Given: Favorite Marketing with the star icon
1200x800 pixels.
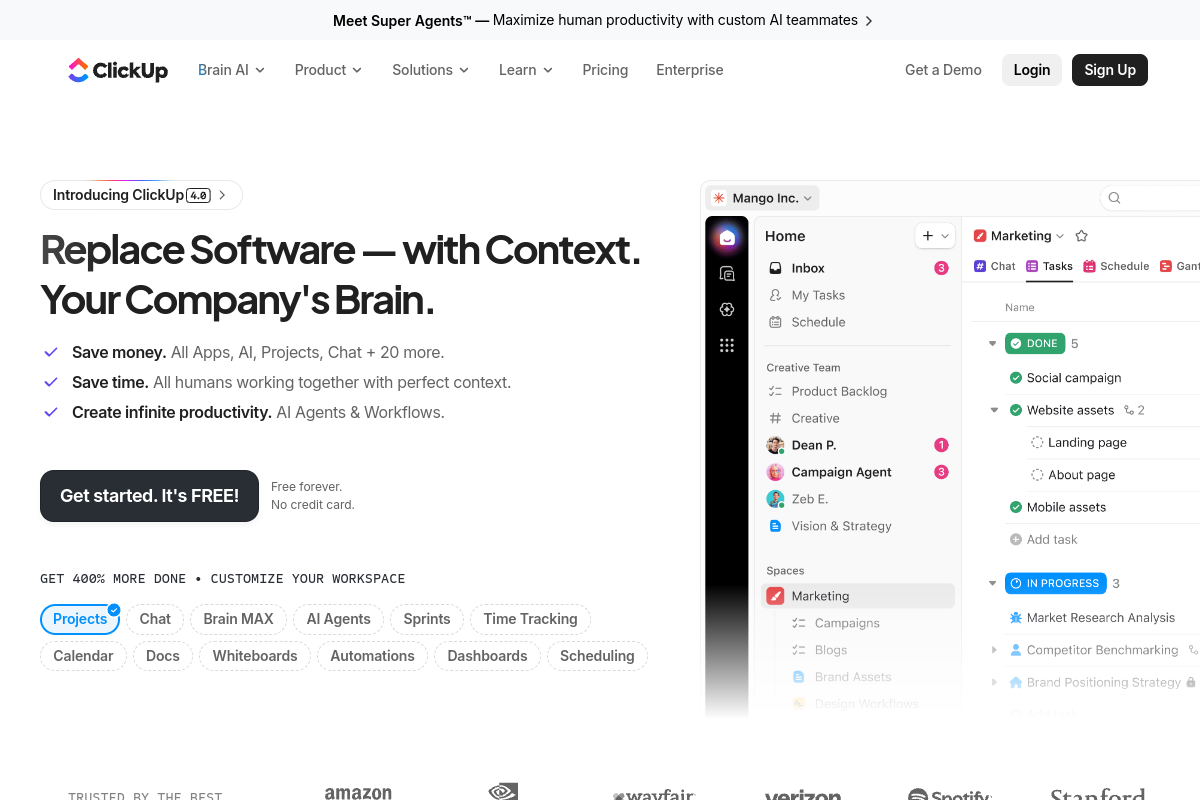Looking at the screenshot, I should [1081, 236].
